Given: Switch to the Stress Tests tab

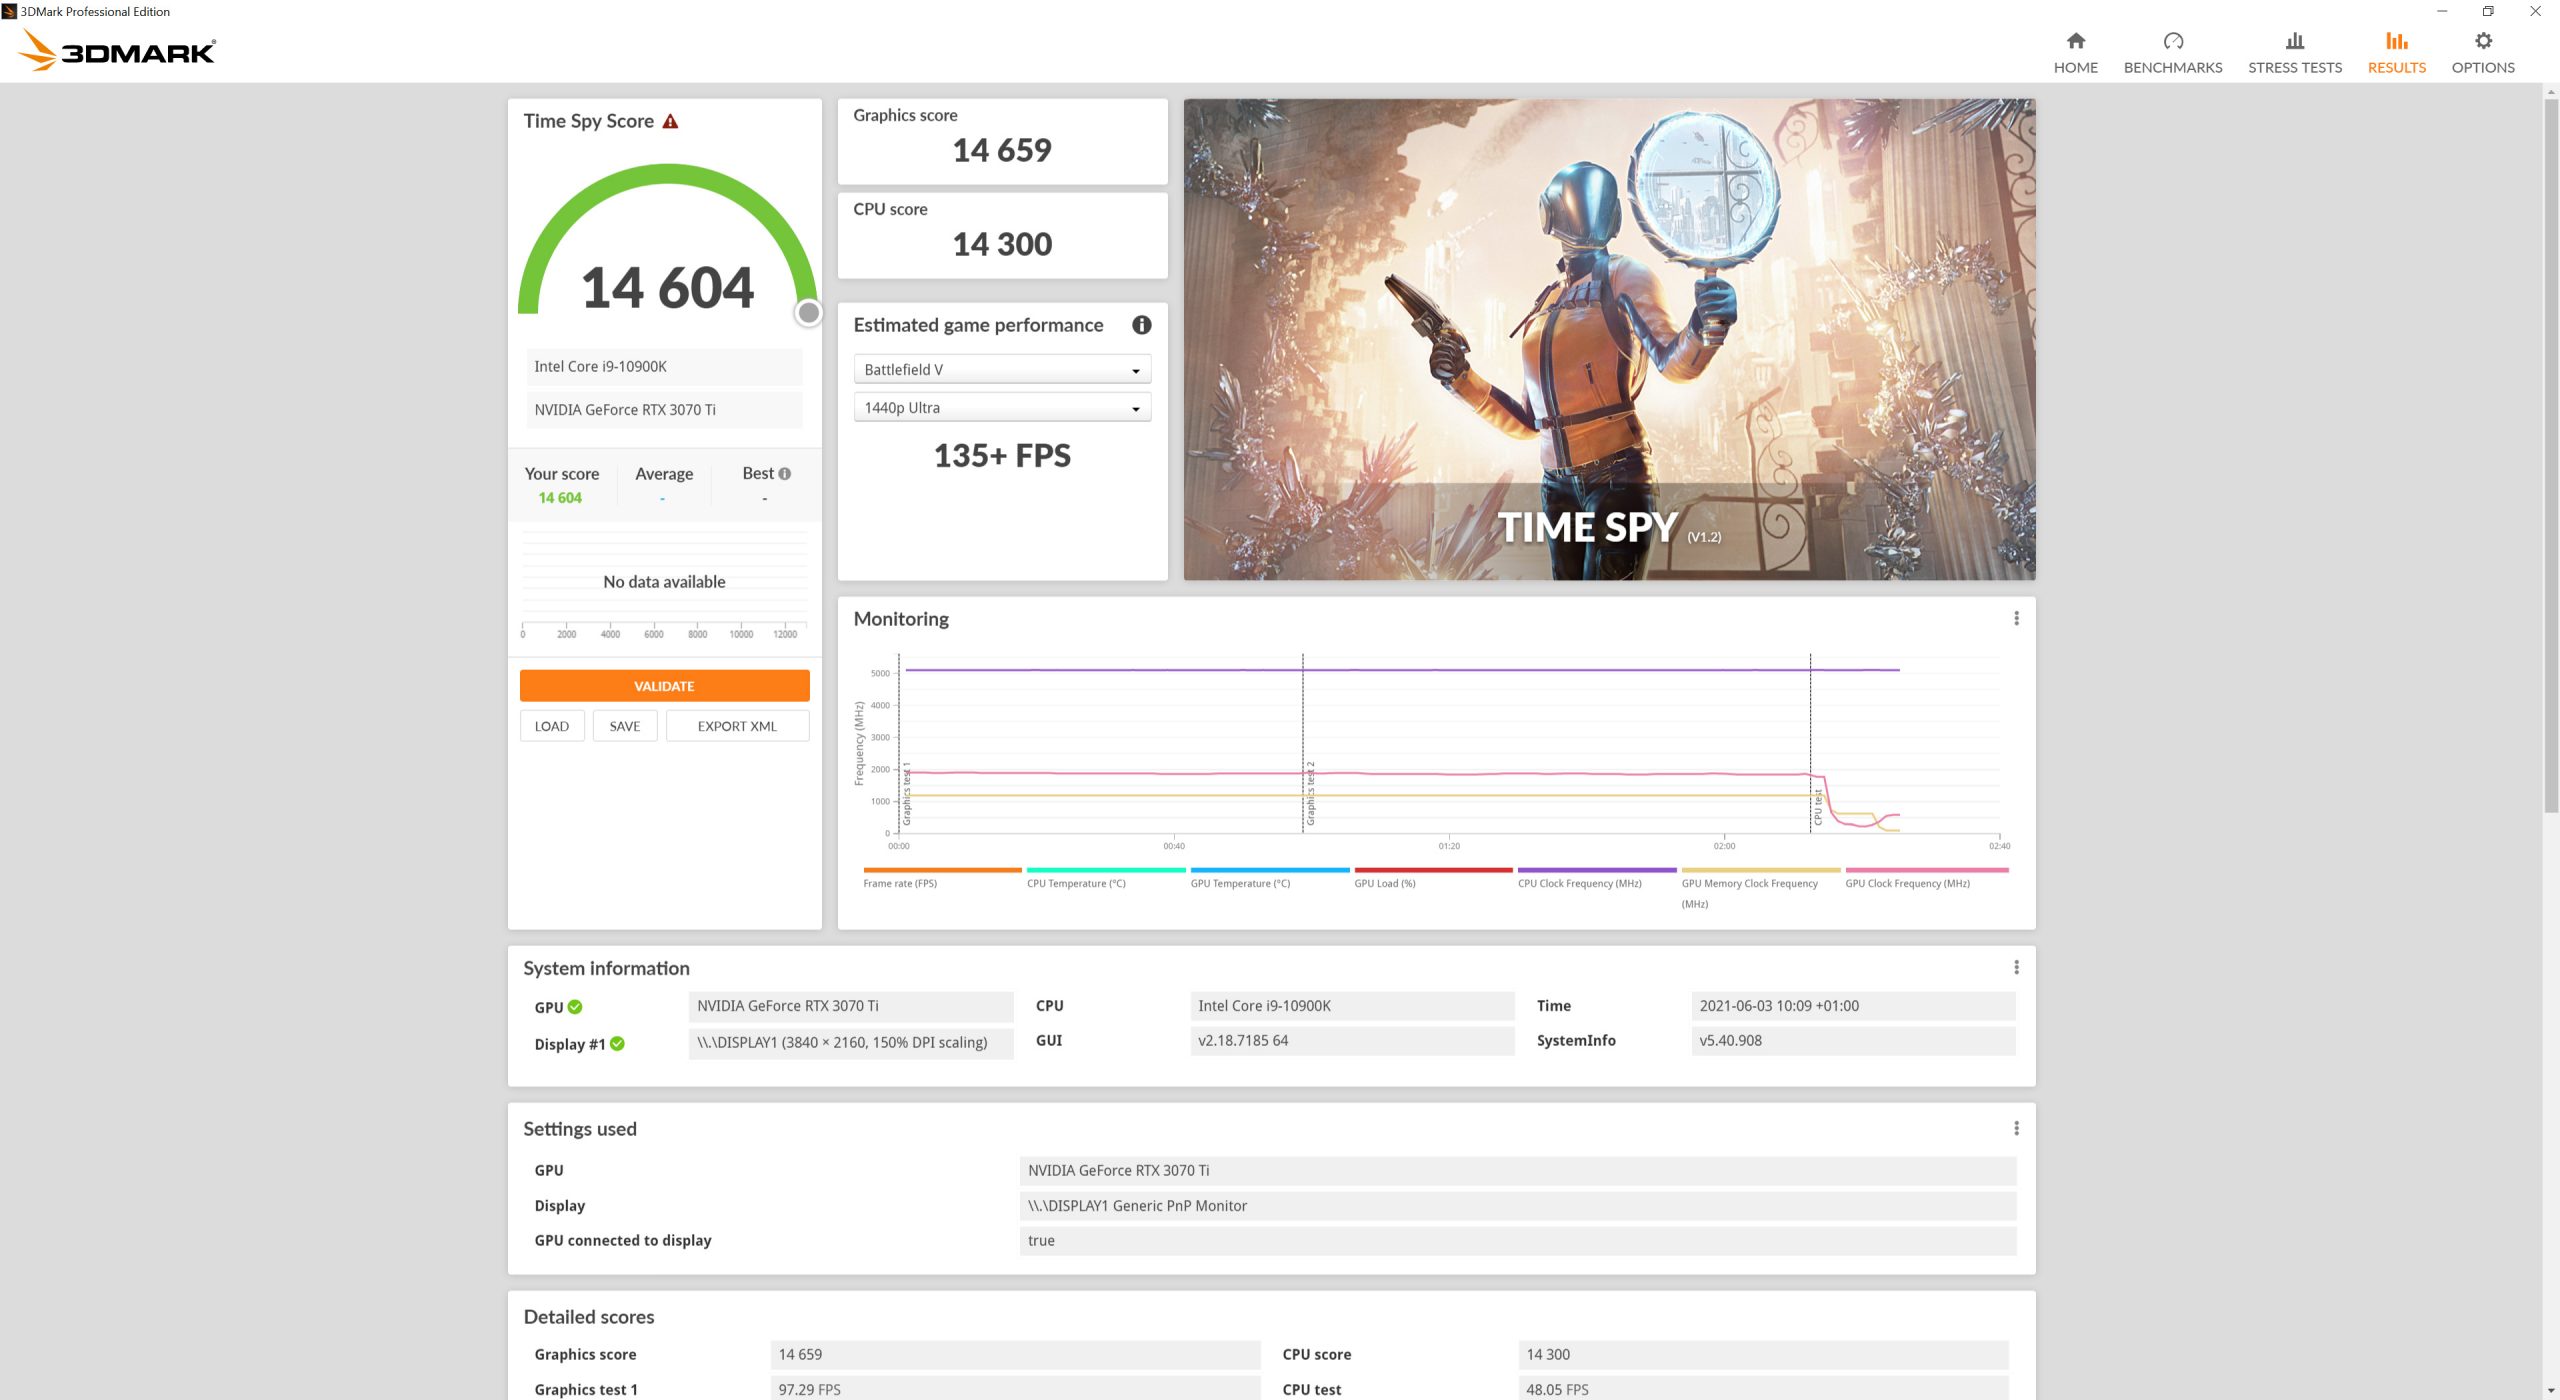Looking at the screenshot, I should (2294, 52).
